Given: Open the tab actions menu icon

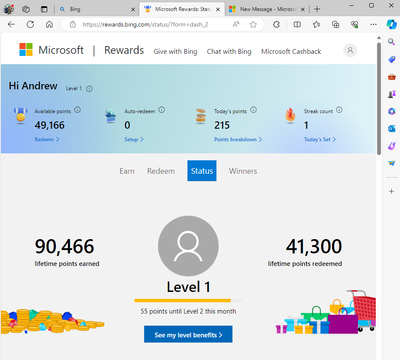Looking at the screenshot, I should tap(44, 9).
